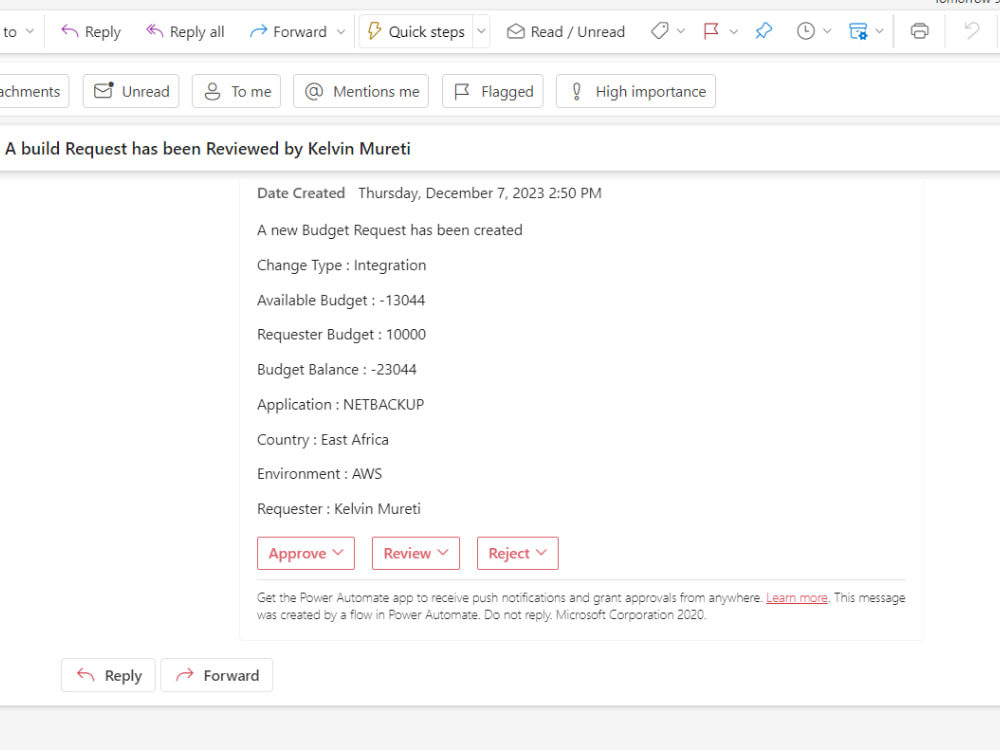
Task: Click 'A new Budget Request has been created'
Action: click(x=390, y=230)
